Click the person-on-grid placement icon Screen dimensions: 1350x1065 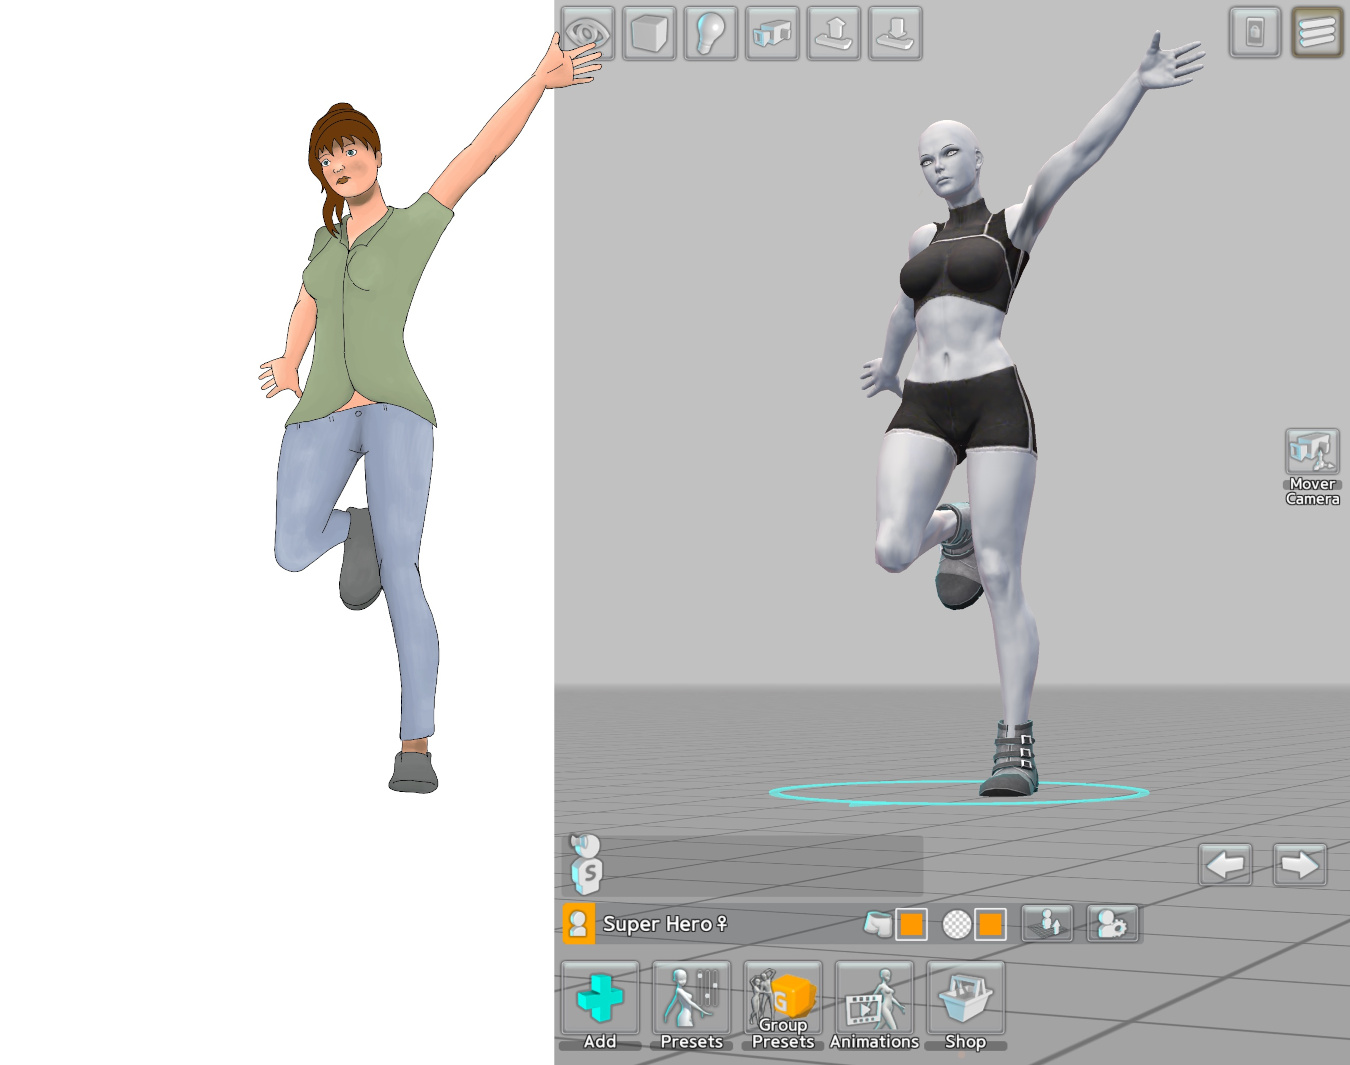1047,923
